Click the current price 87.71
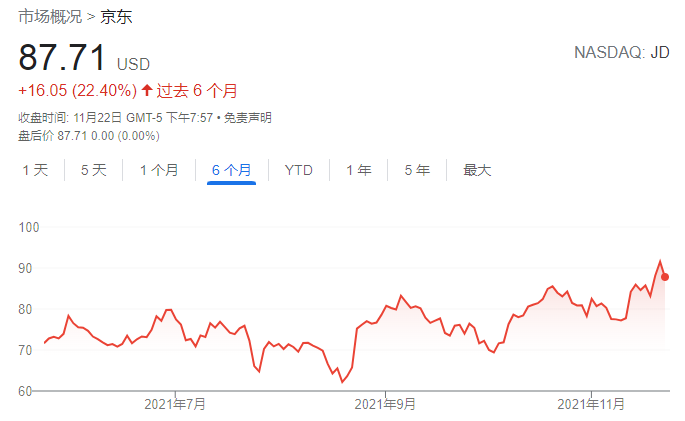The image size is (685, 421). [62, 57]
